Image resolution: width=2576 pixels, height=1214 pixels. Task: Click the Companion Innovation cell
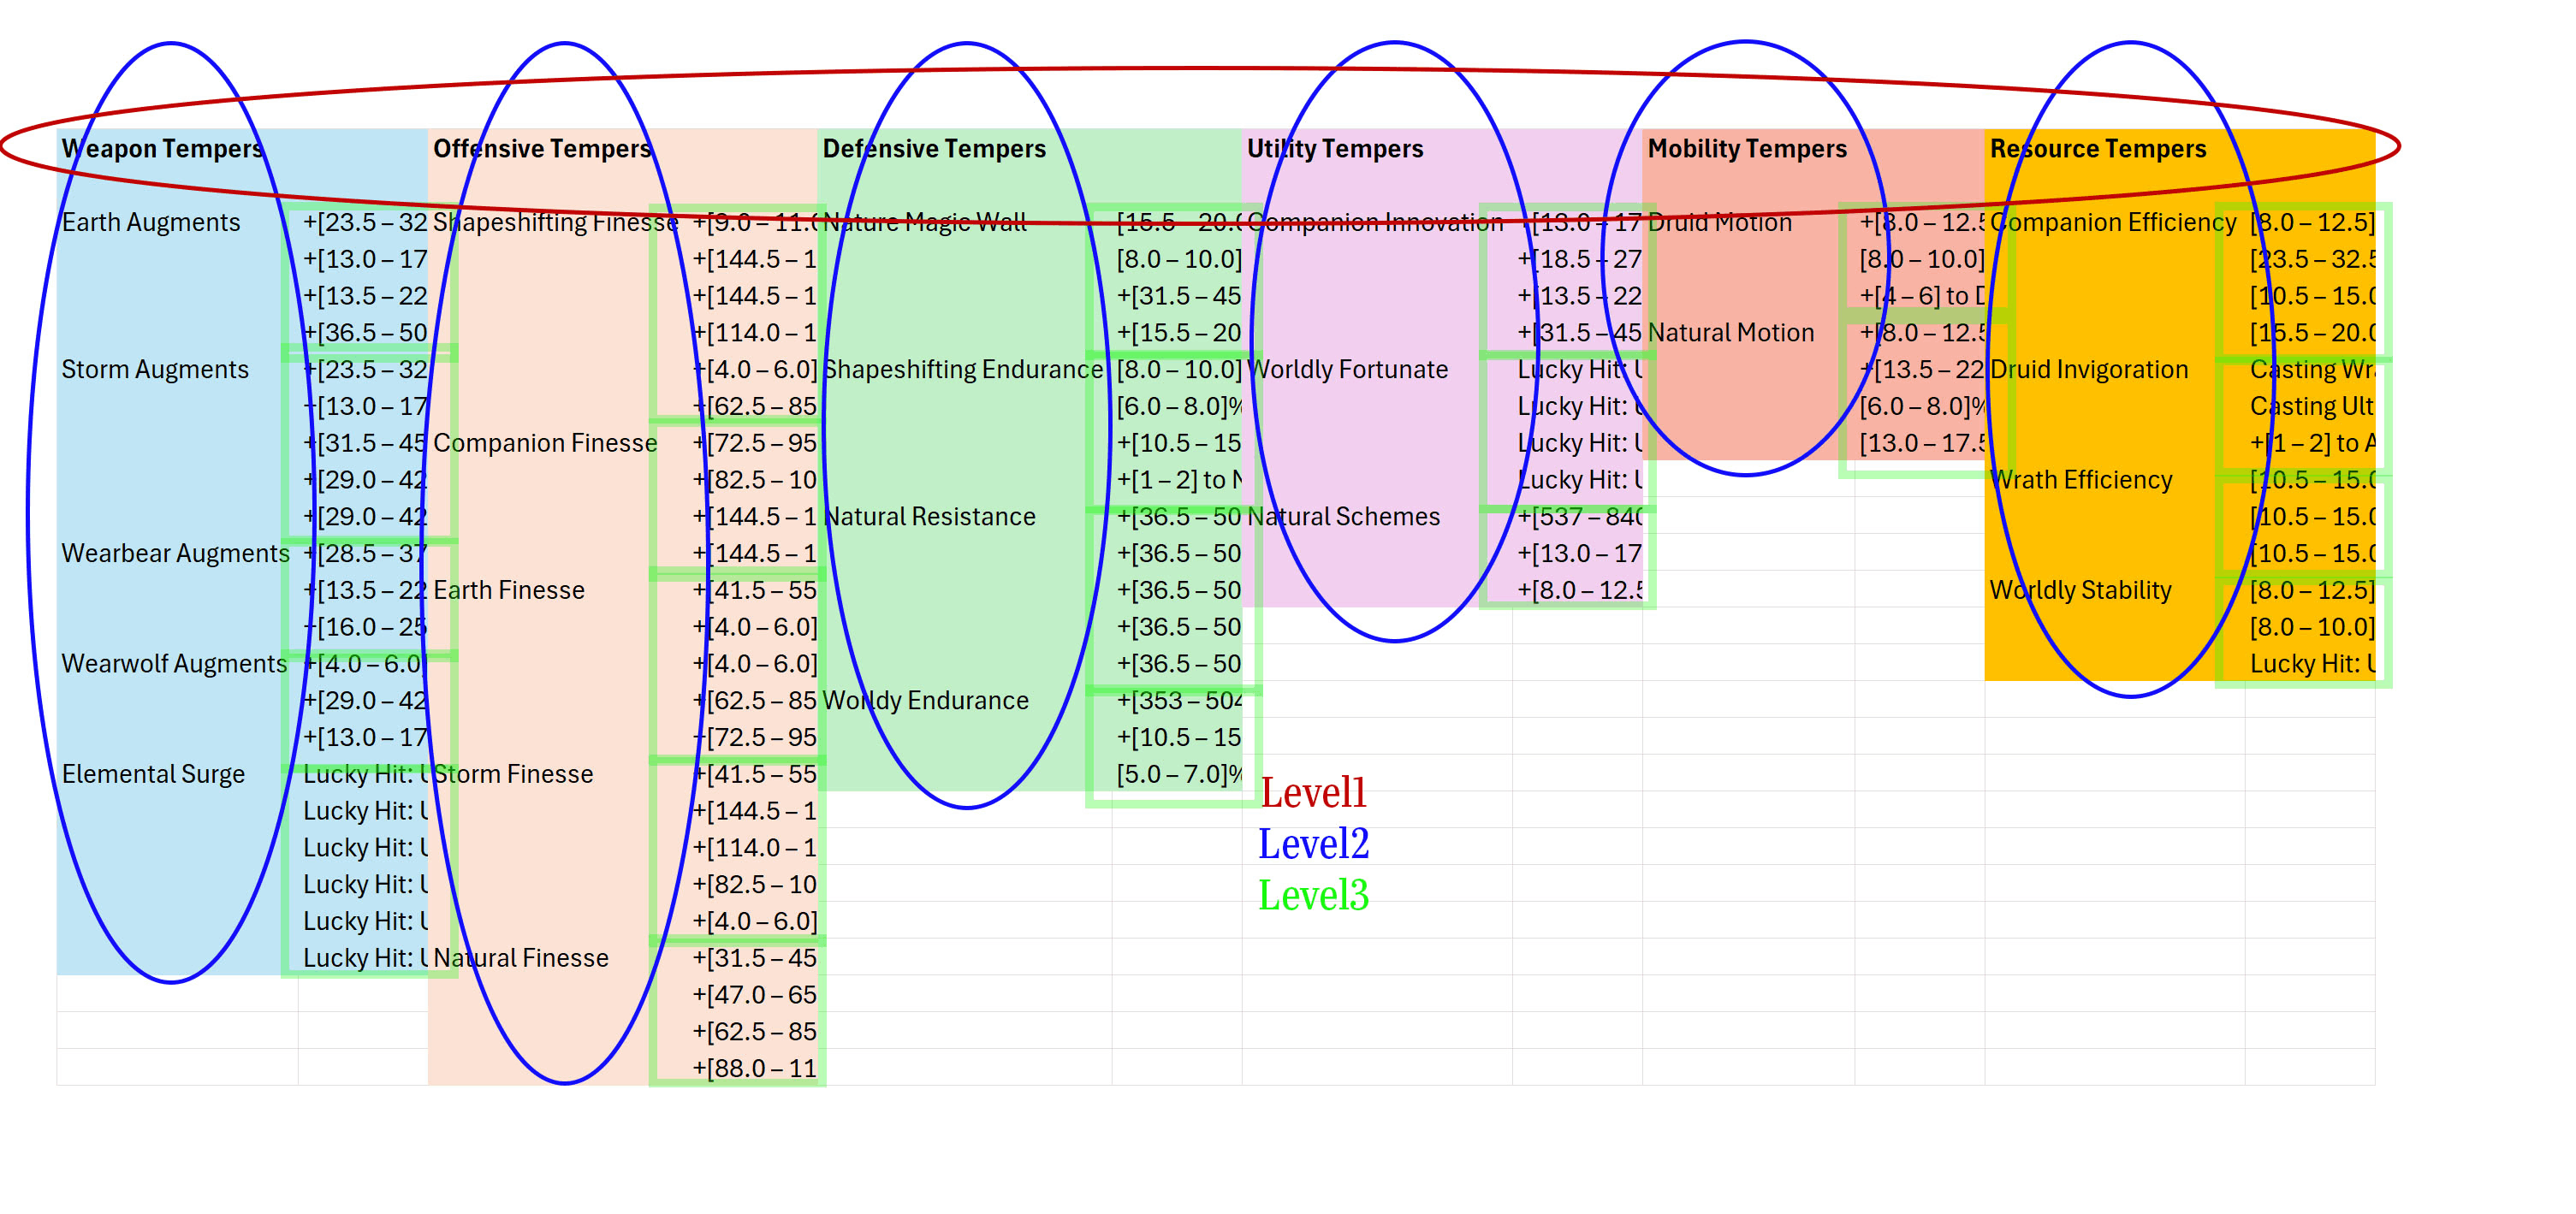tap(1376, 222)
